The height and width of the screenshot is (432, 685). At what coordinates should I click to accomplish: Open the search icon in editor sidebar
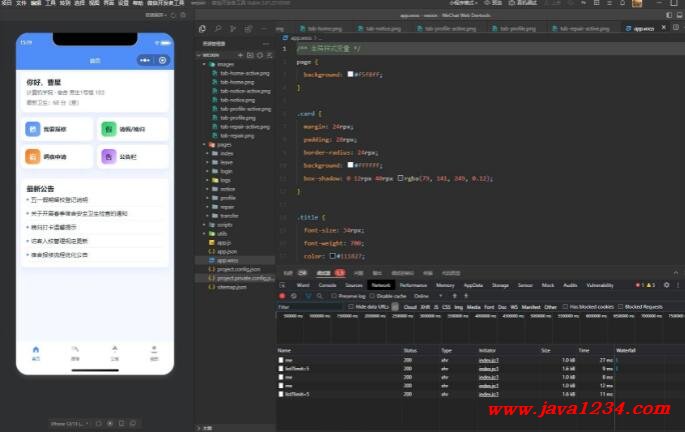pos(218,29)
